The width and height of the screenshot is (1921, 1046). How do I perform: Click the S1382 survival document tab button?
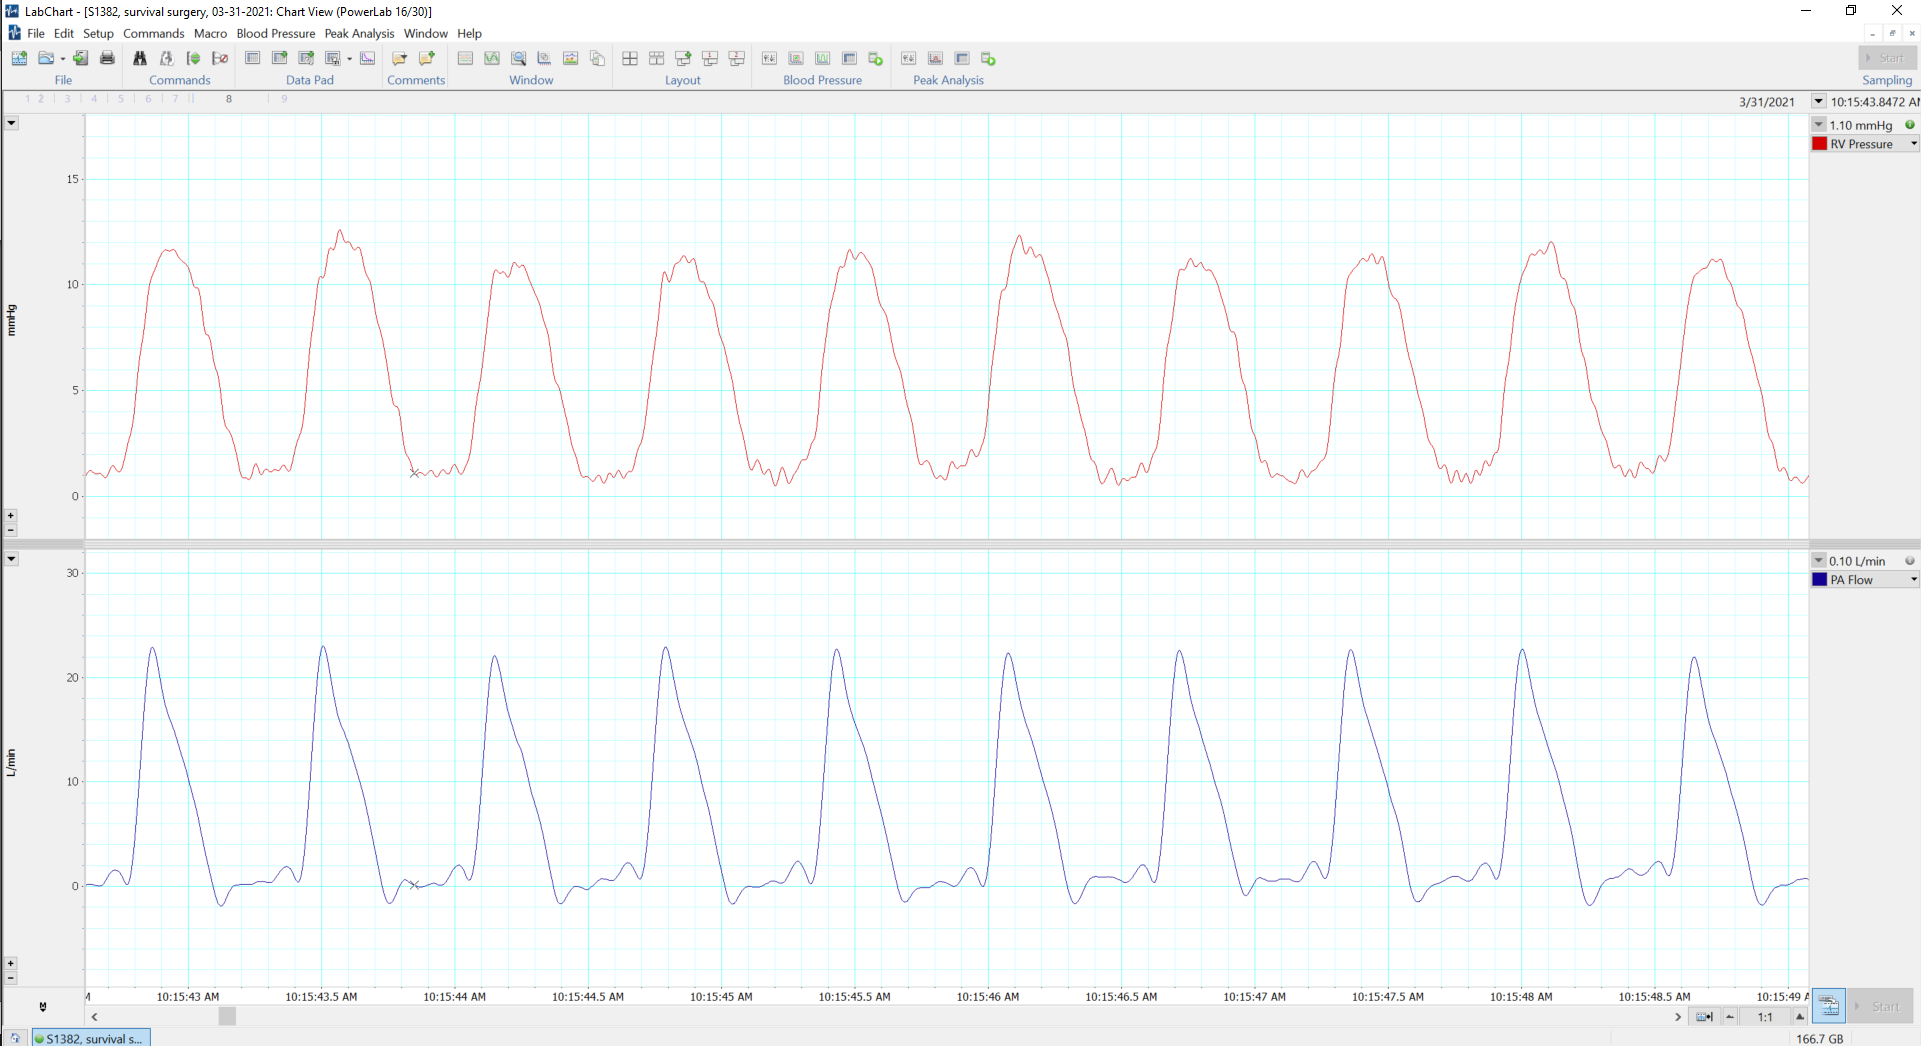[91, 1038]
